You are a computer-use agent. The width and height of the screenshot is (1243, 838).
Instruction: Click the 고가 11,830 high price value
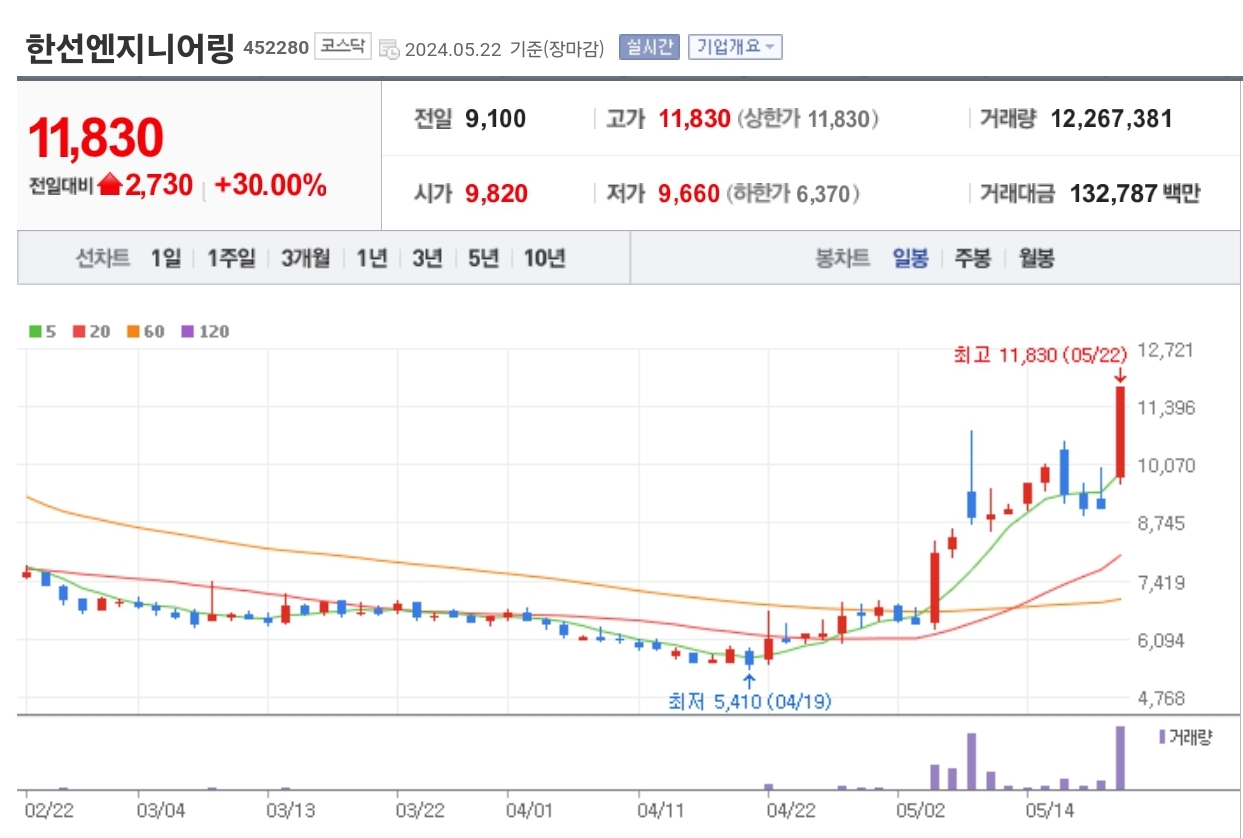point(695,119)
